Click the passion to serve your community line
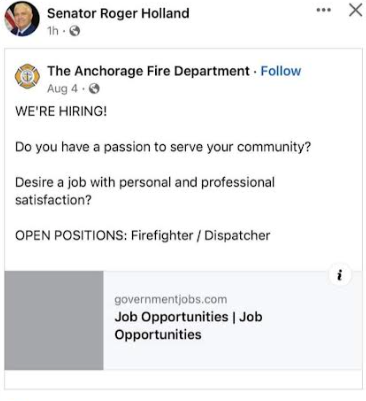This screenshot has width=366, height=401. click(x=163, y=147)
